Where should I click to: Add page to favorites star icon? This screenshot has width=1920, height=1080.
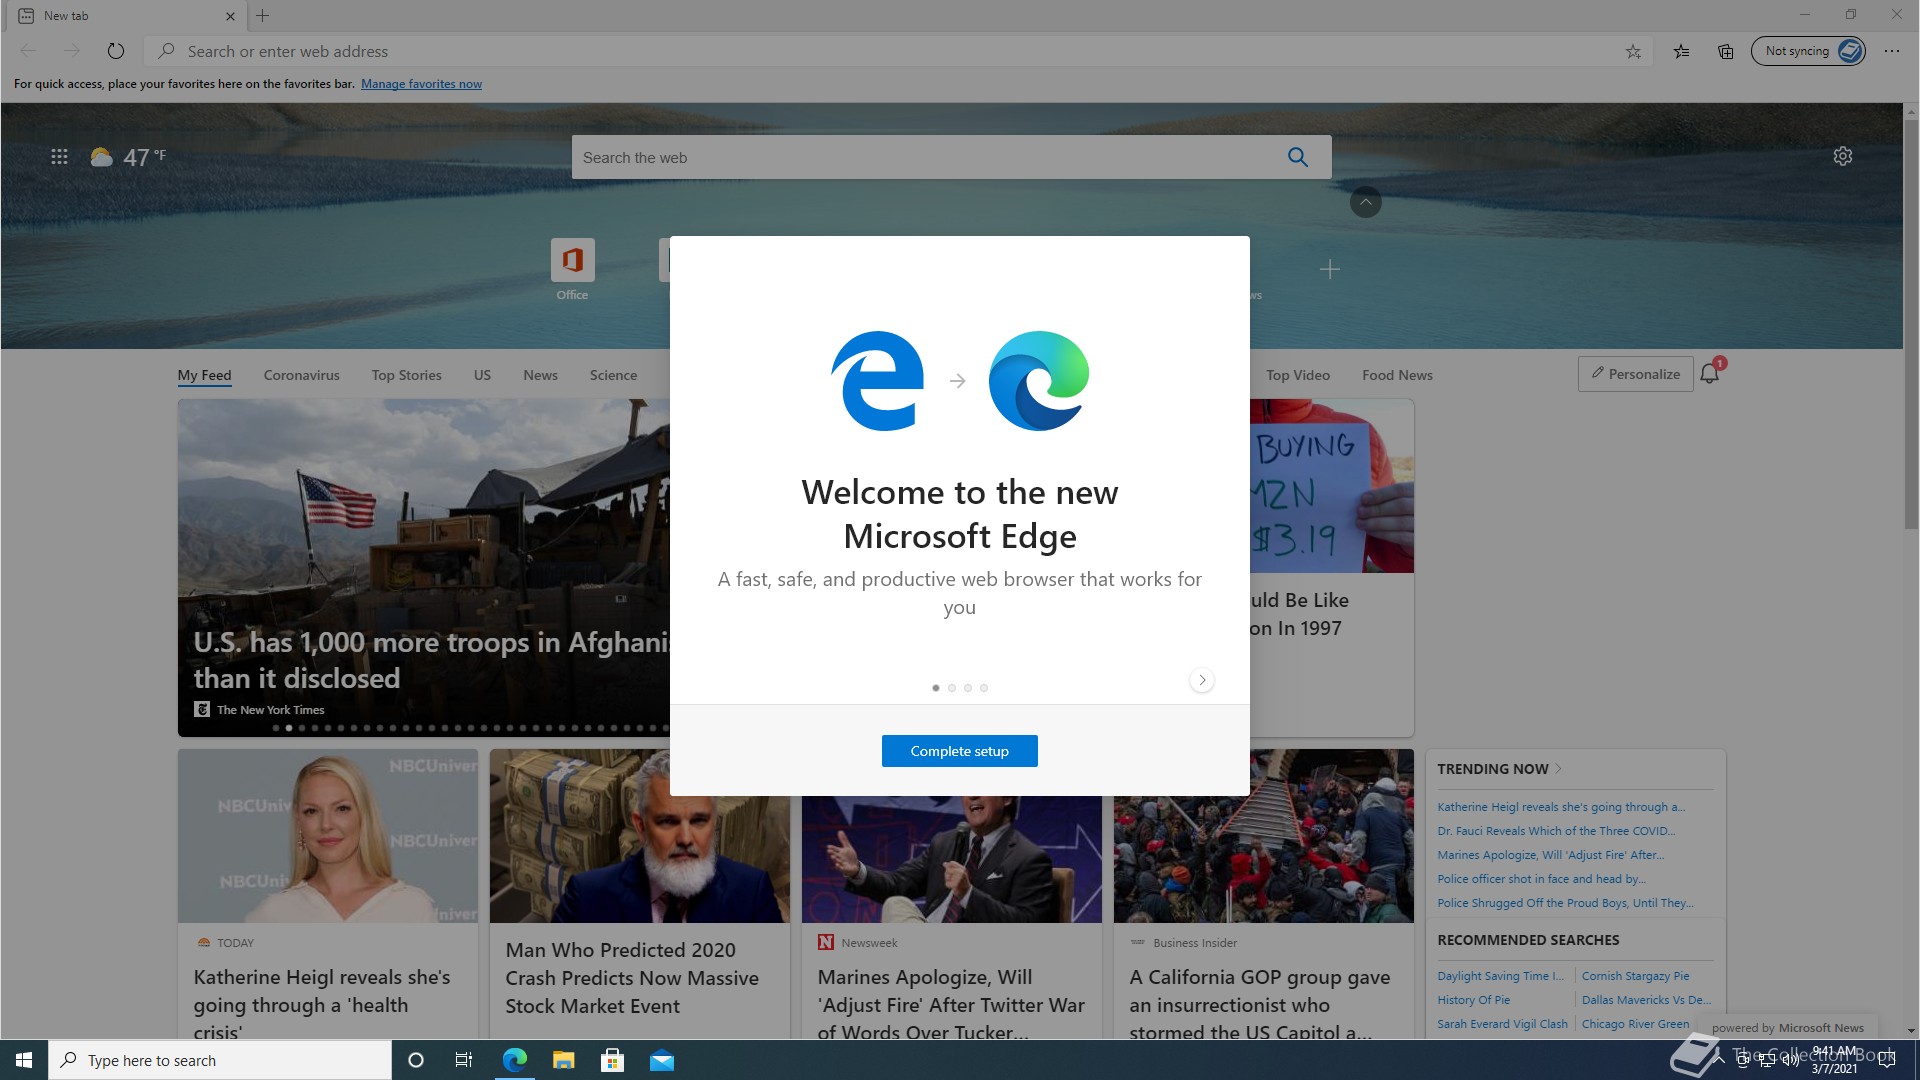pos(1633,51)
